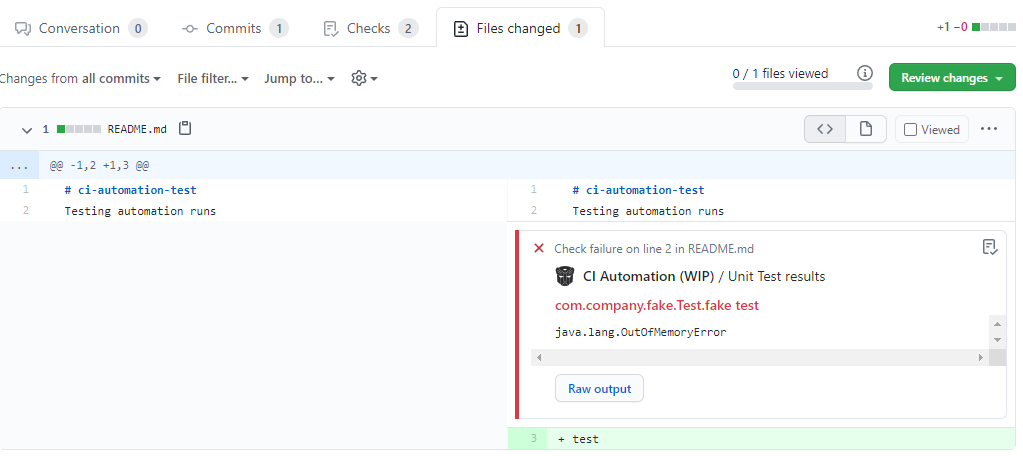The height and width of the screenshot is (456, 1023).
Task: Click the +1 −0 diffstat indicator
Action: tap(976, 27)
